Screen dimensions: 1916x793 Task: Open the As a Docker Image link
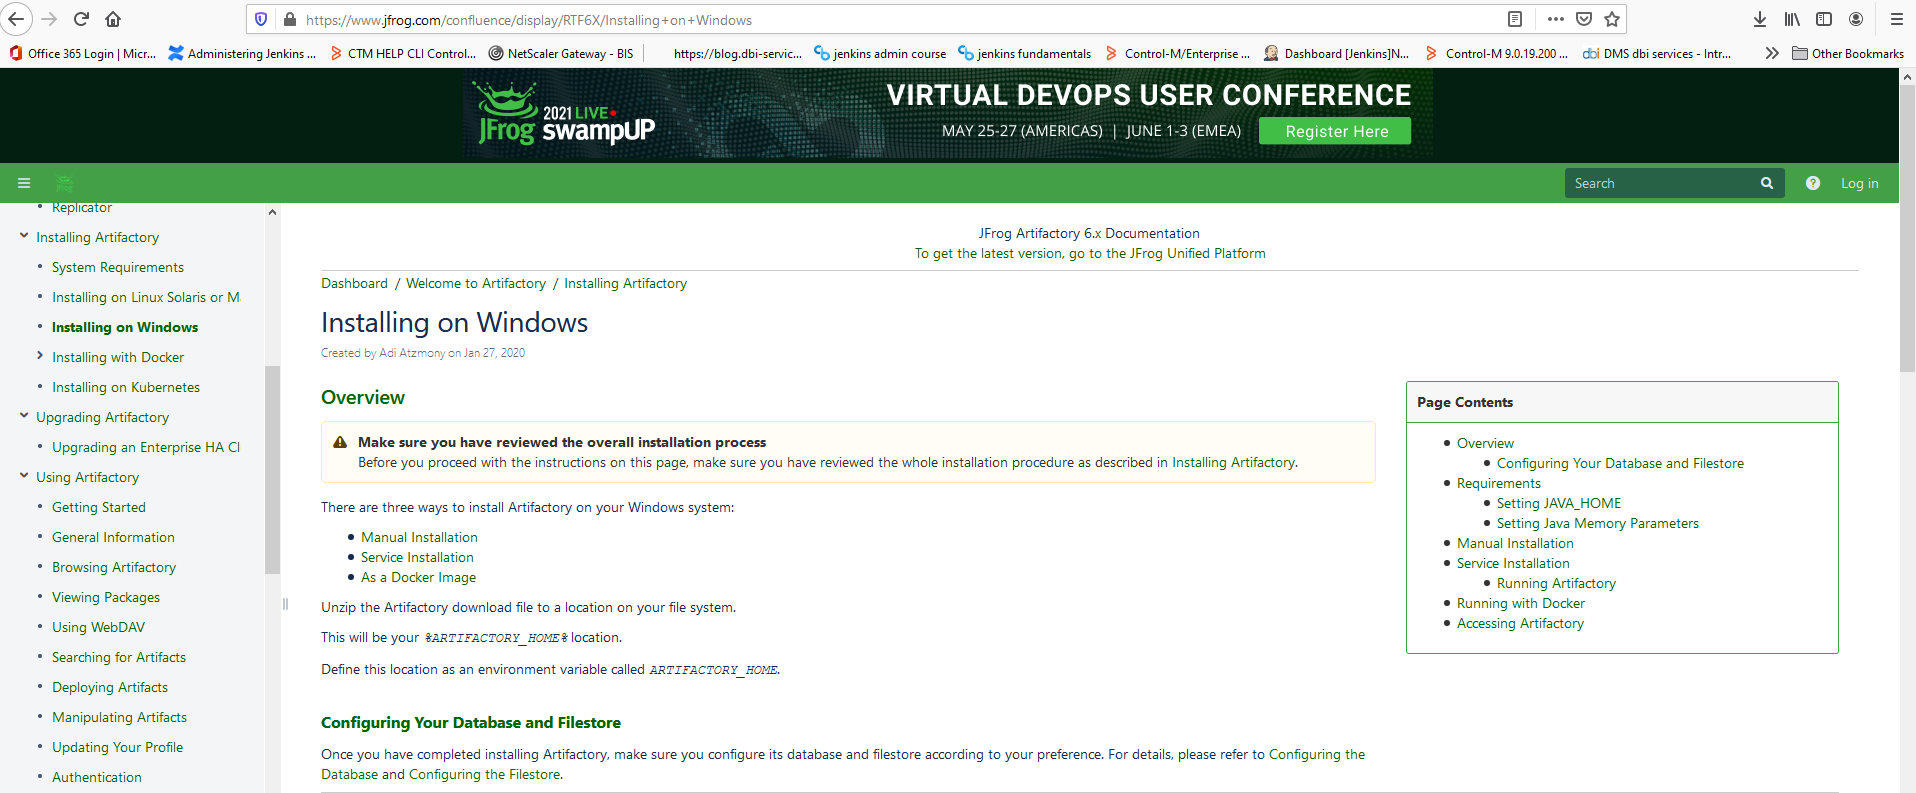[x=418, y=577]
